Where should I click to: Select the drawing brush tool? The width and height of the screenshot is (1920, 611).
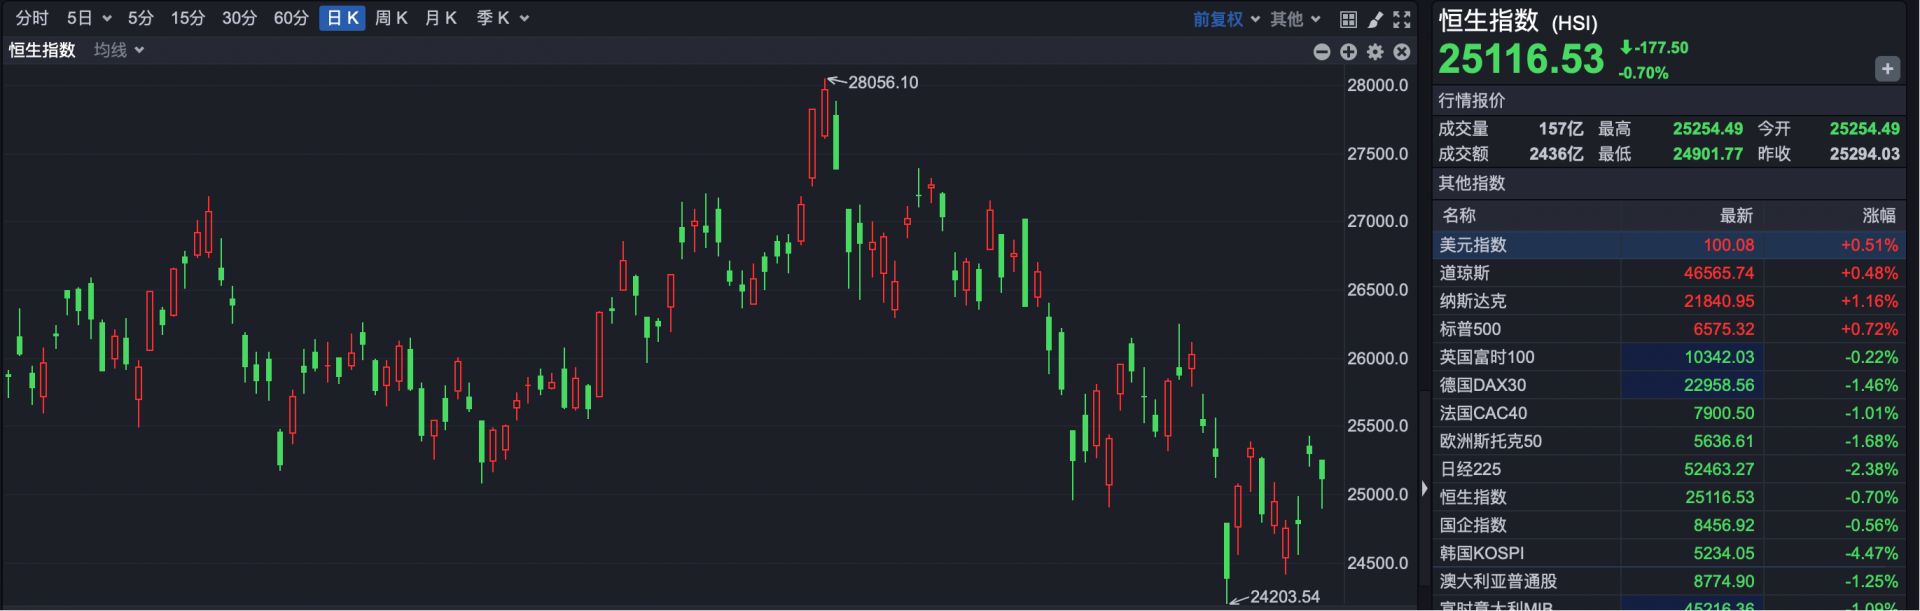[1375, 19]
